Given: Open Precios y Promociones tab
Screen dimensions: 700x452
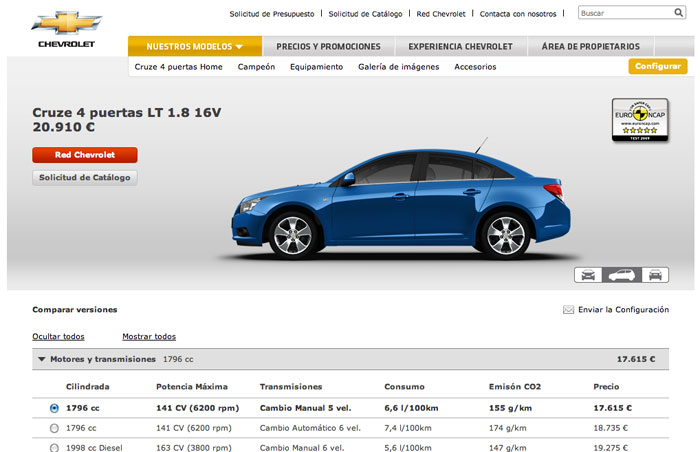Looking at the screenshot, I should 328,46.
